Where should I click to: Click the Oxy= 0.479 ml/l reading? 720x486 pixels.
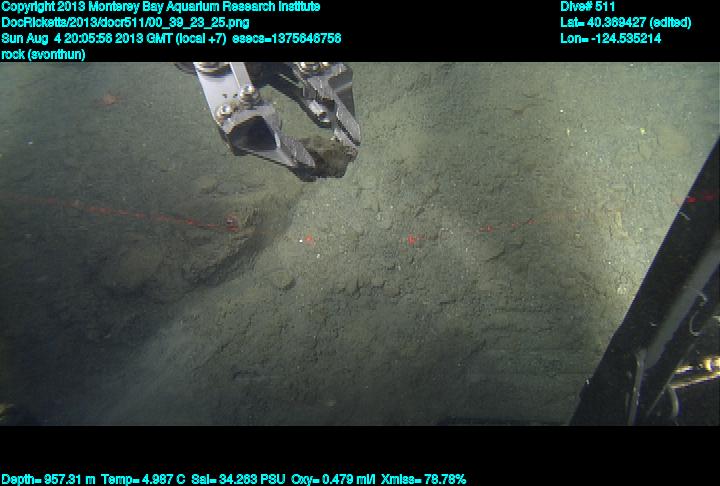333,480
